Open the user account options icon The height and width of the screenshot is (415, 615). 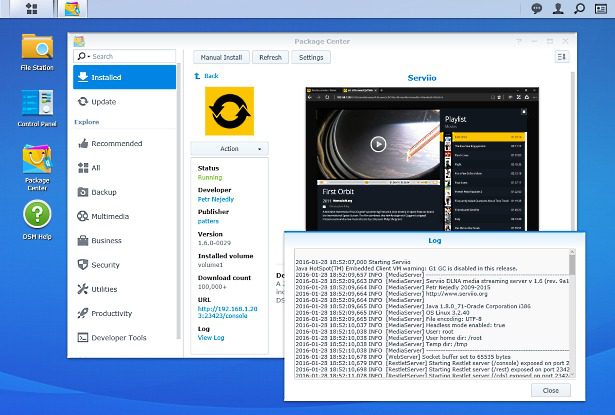(x=558, y=8)
